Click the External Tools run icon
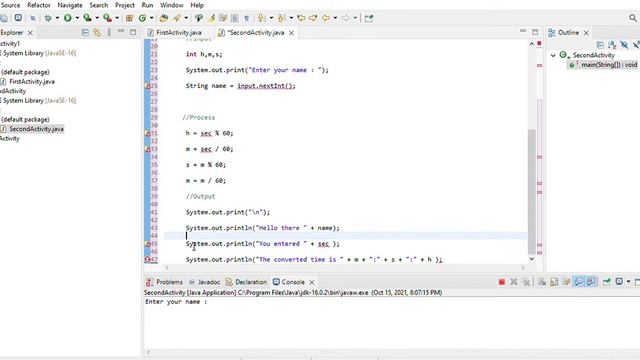This screenshot has height=360, width=640. point(107,18)
